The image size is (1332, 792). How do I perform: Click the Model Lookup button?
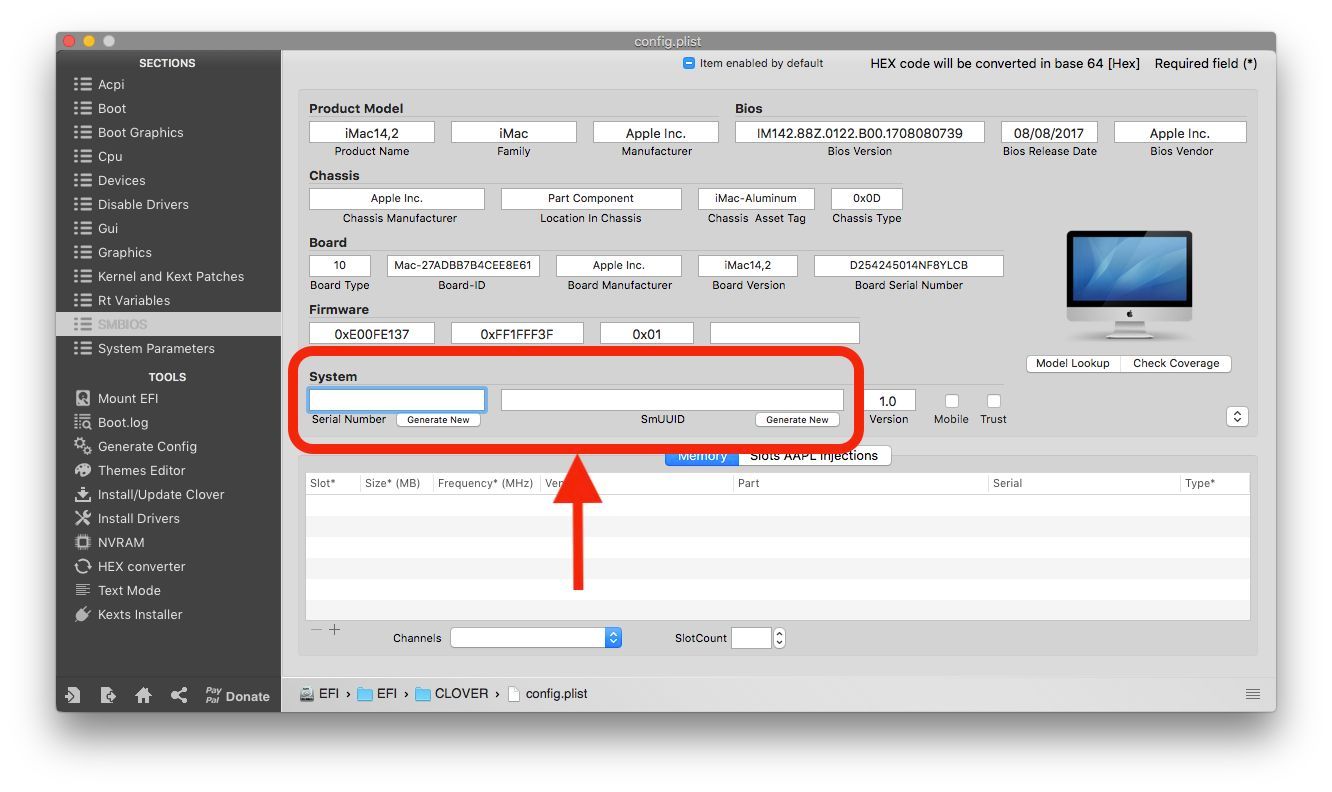pos(1073,363)
